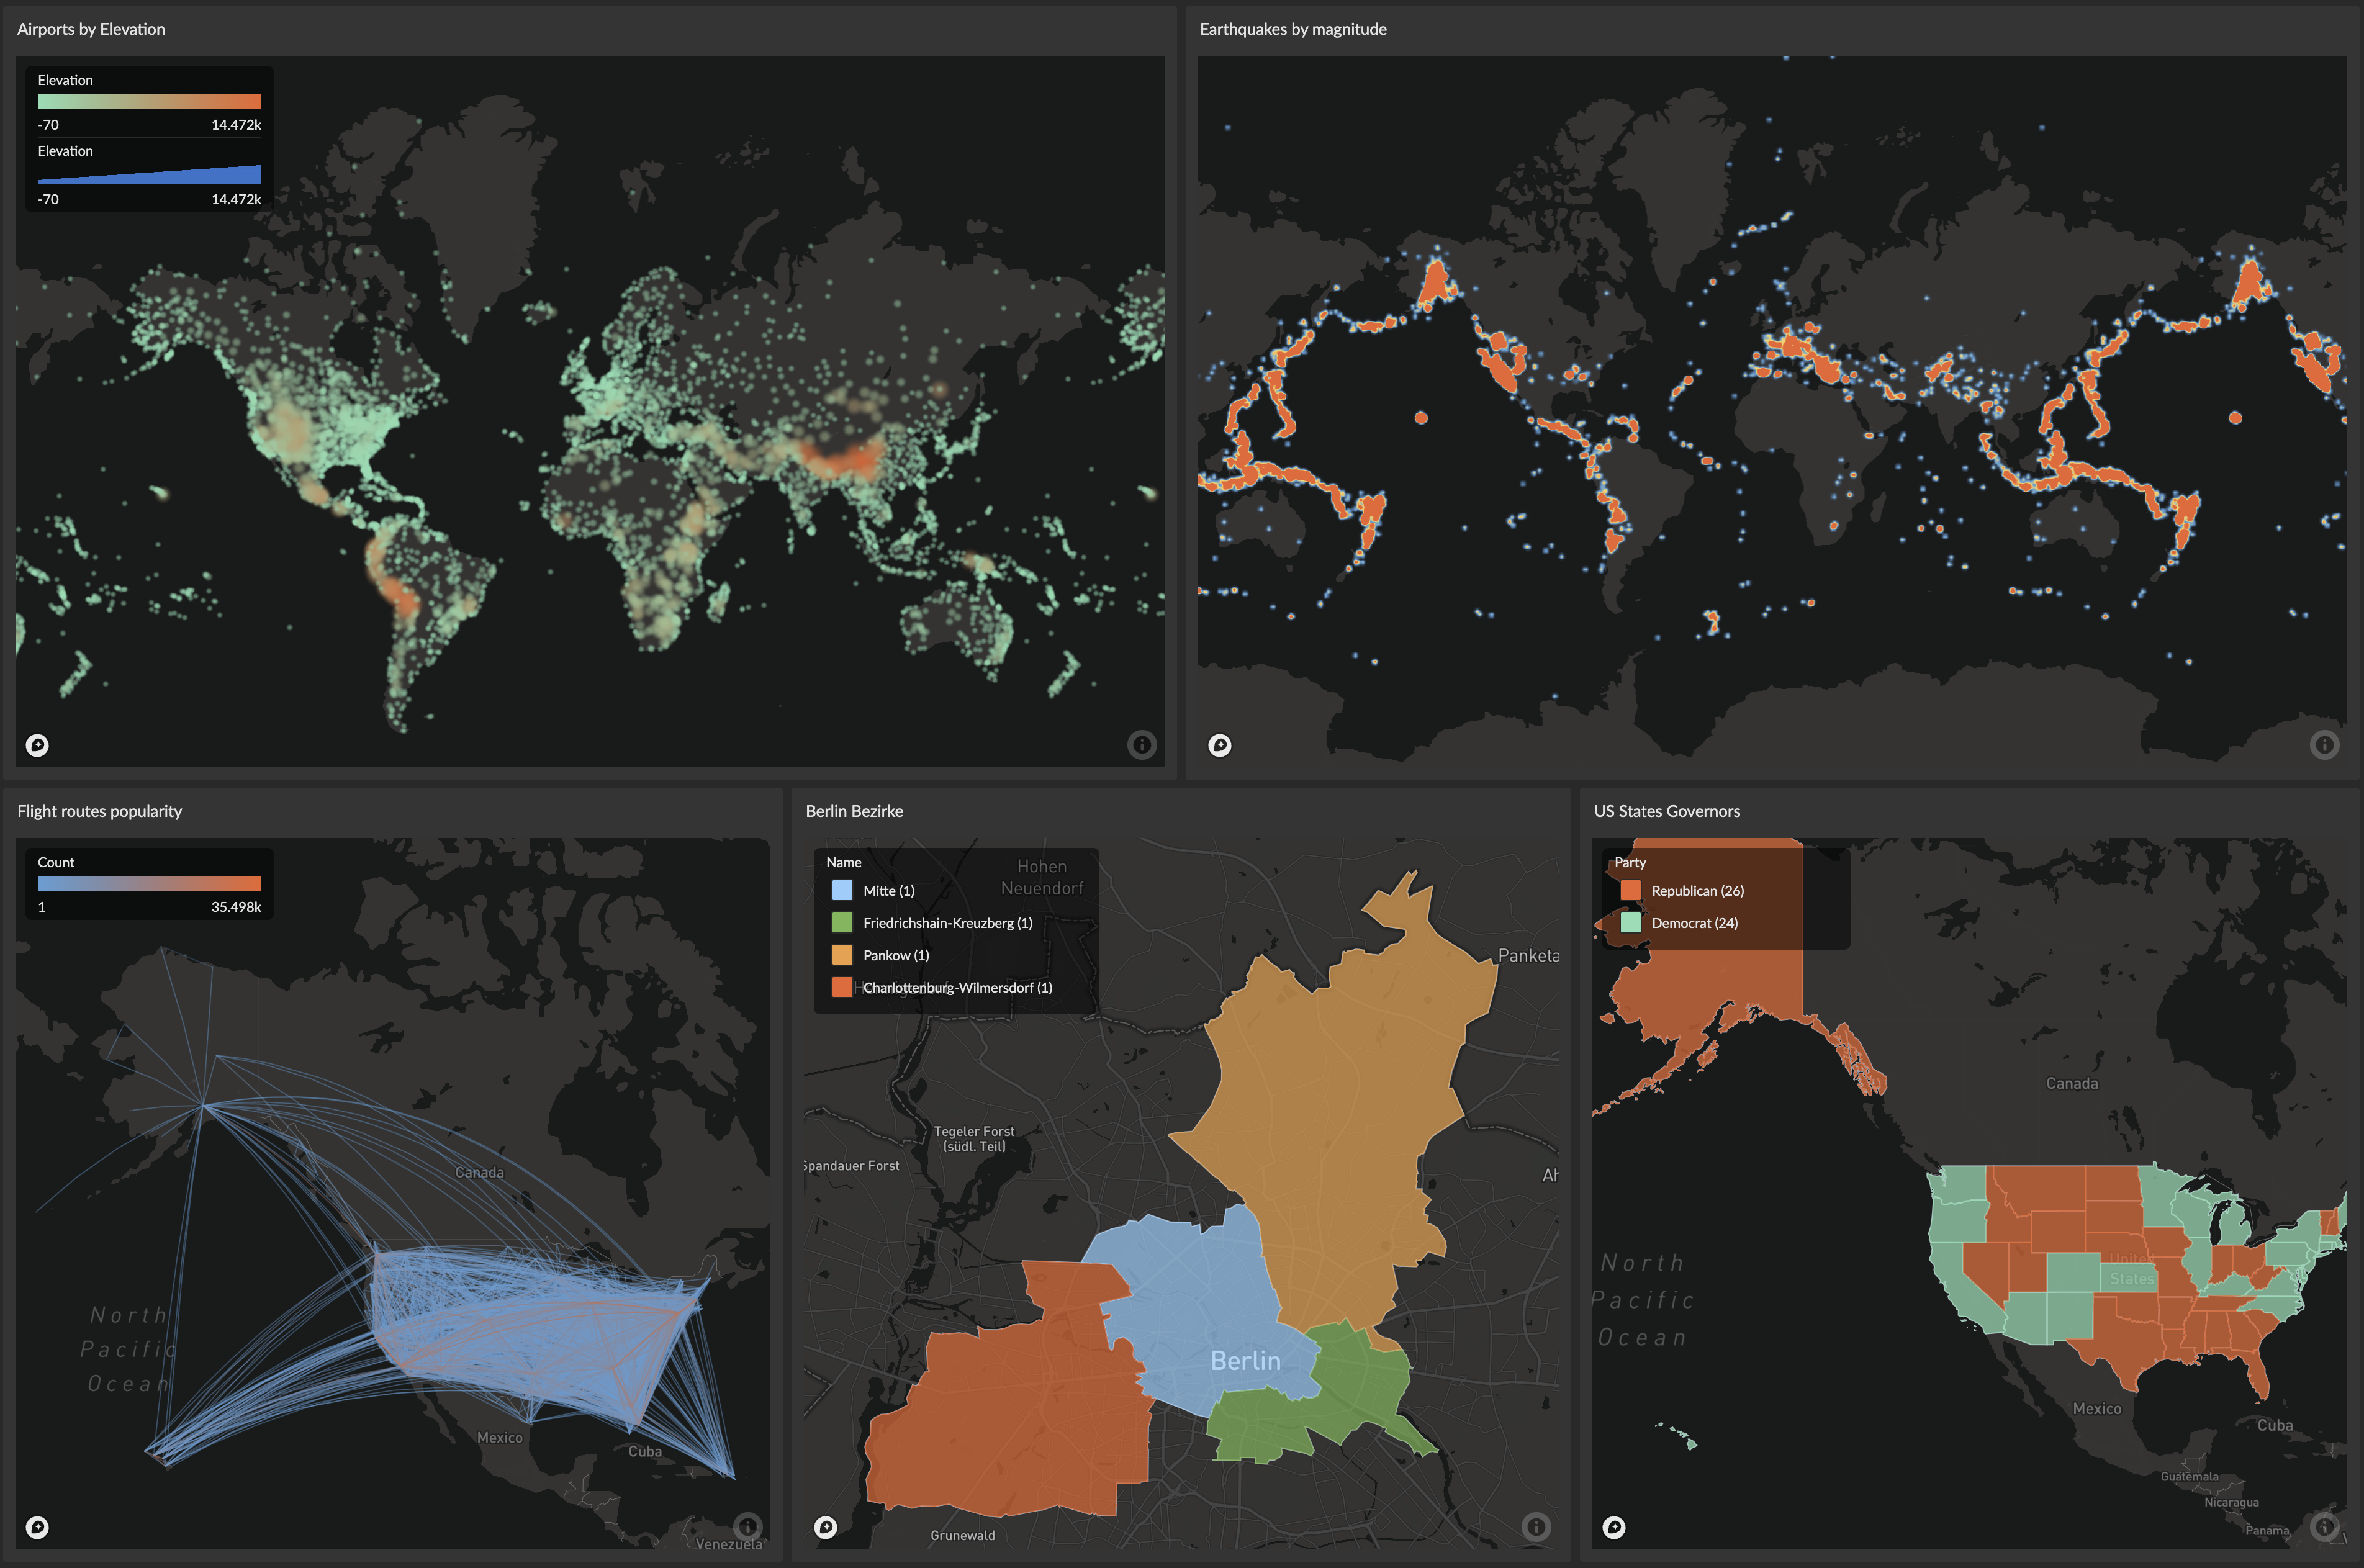Viewport: 2364px width, 1568px height.
Task: Open the info icon on Berlin Bezirke map
Action: 1536,1527
